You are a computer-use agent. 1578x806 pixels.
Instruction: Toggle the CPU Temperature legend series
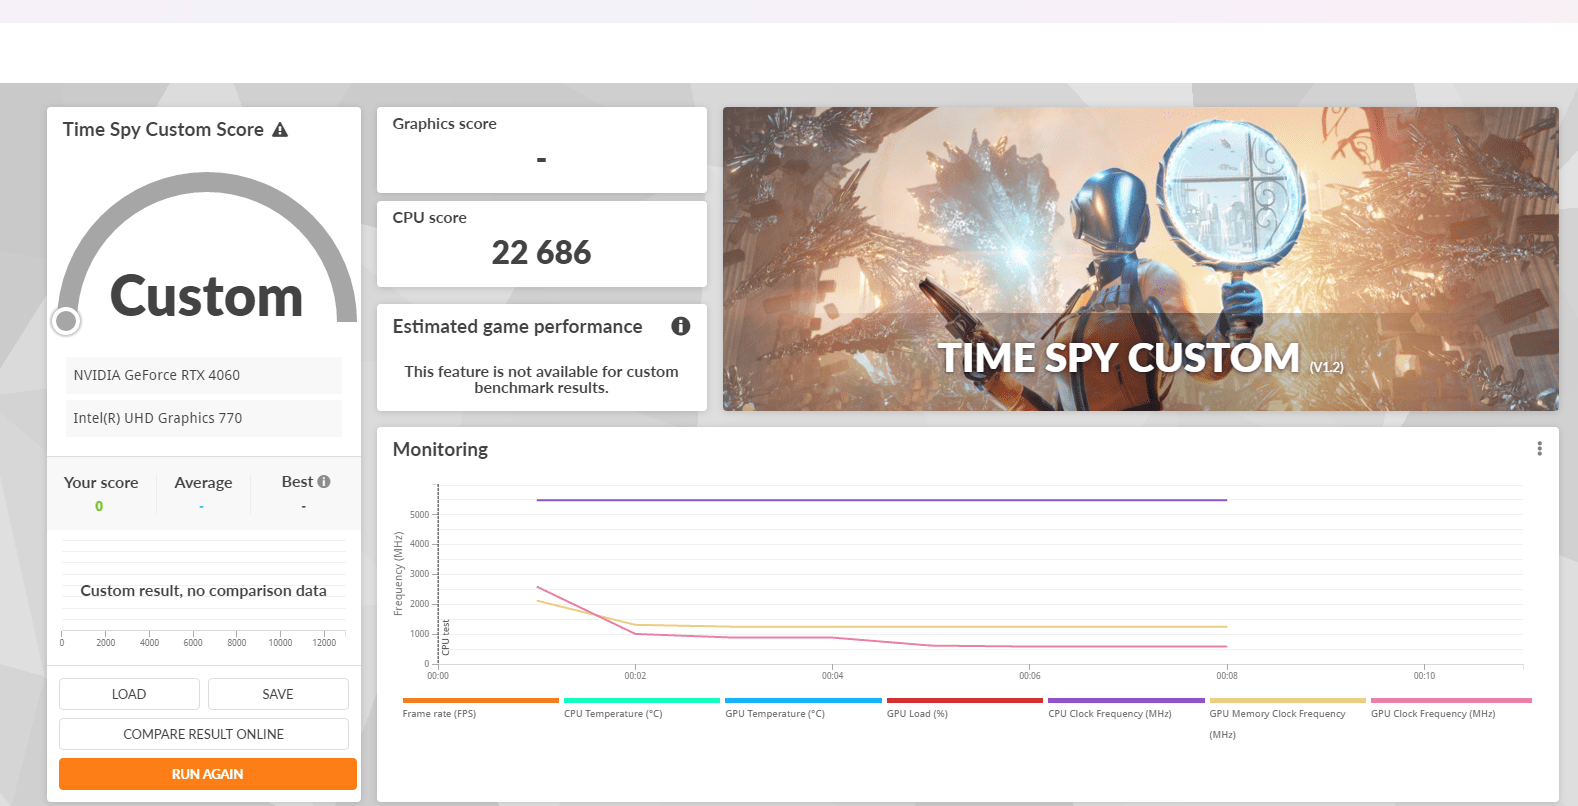click(613, 713)
